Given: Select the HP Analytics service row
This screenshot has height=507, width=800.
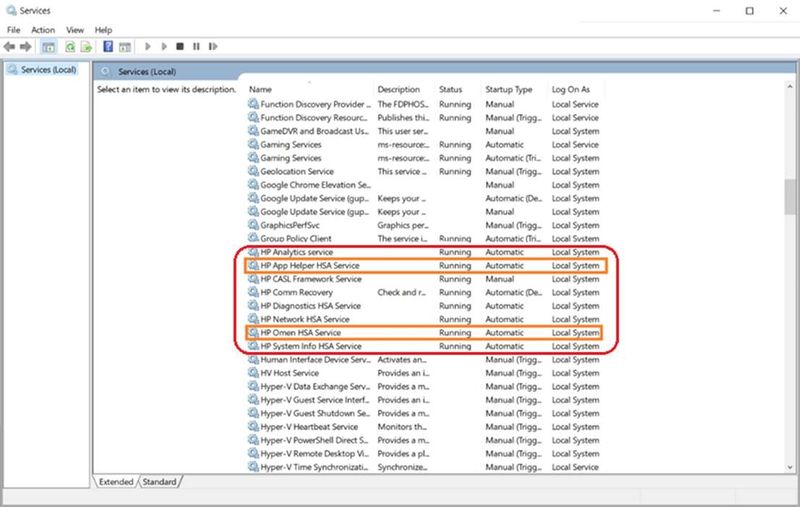Looking at the screenshot, I should (425, 252).
